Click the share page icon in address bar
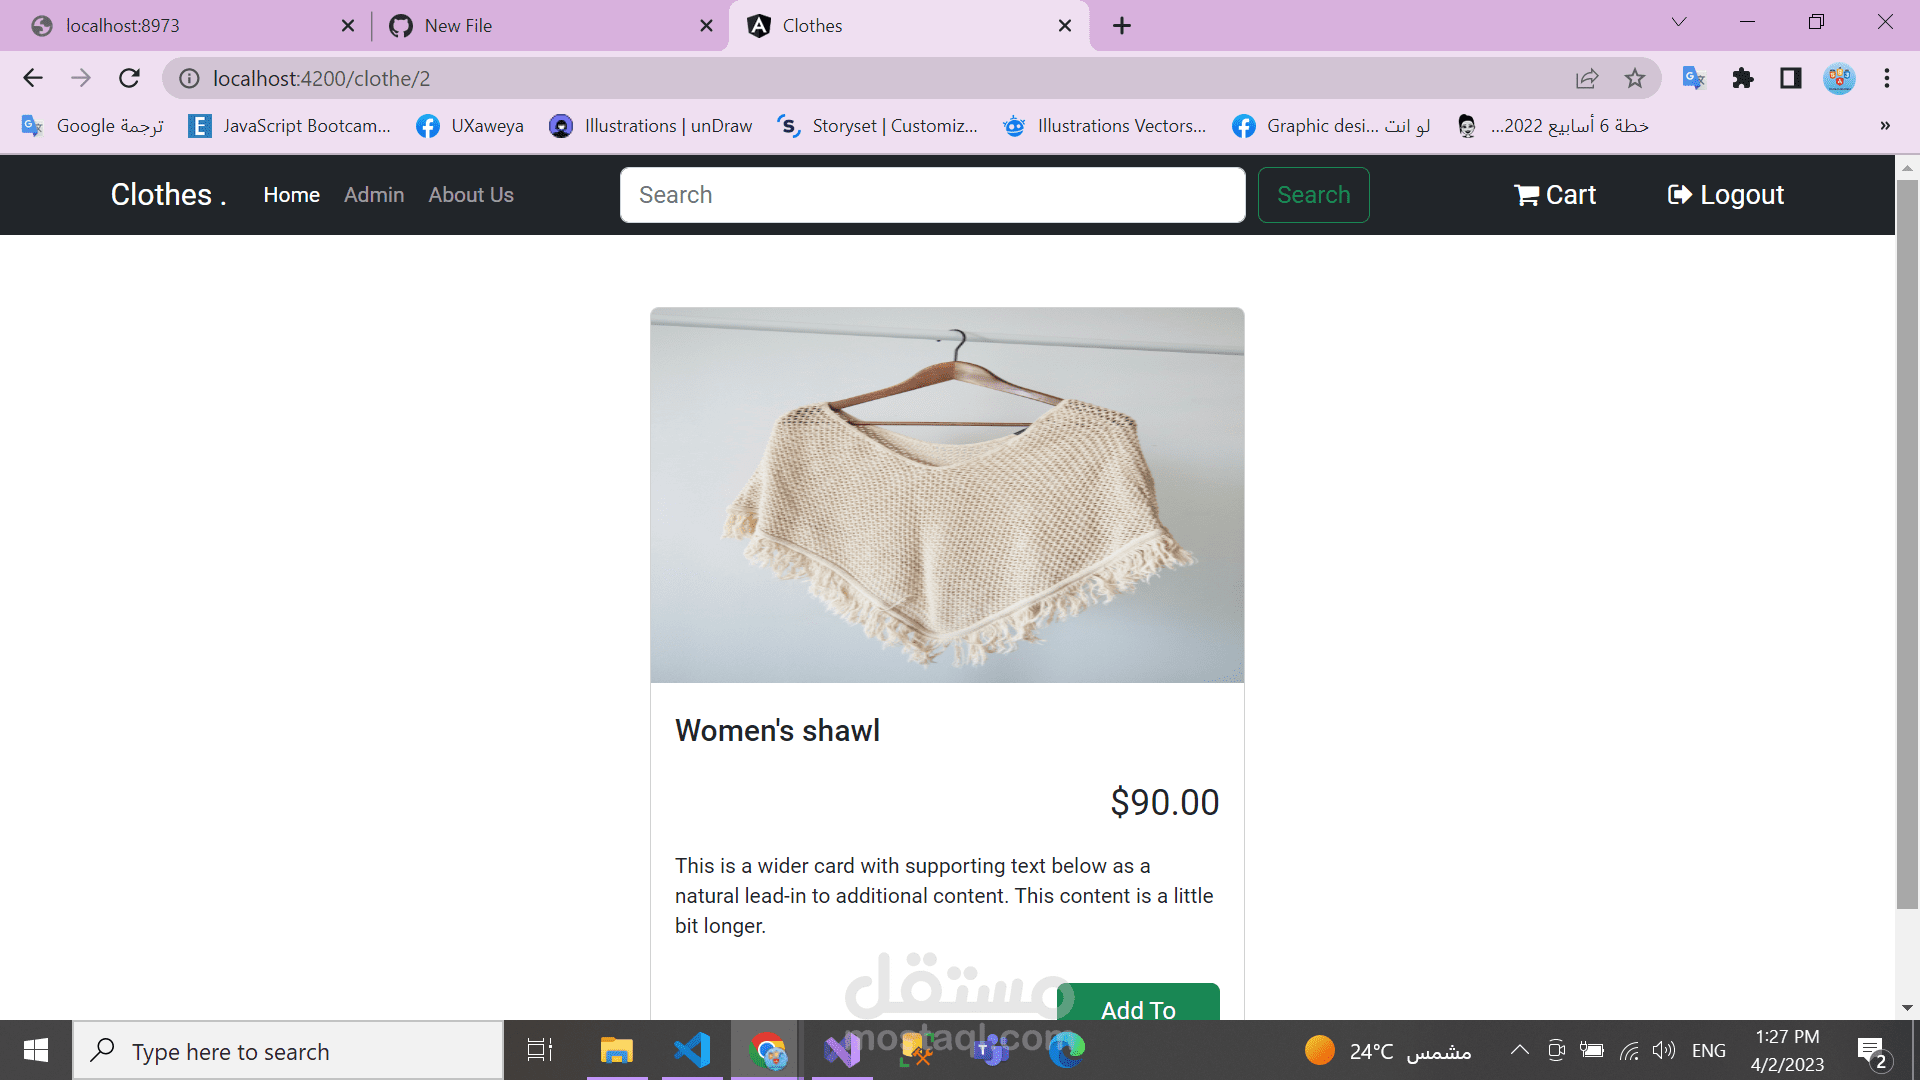1920x1080 pixels. pos(1587,78)
